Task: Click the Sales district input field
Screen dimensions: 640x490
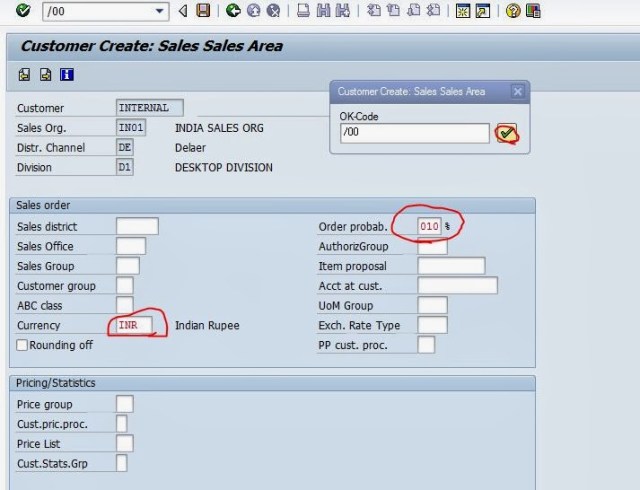Action: (137, 226)
